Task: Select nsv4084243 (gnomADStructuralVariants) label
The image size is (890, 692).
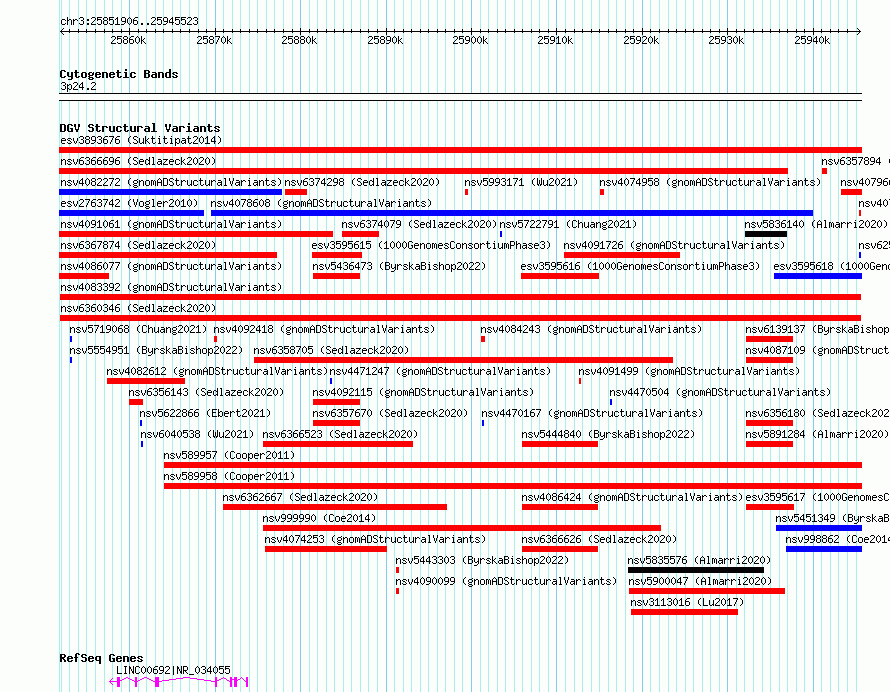Action: (x=591, y=329)
